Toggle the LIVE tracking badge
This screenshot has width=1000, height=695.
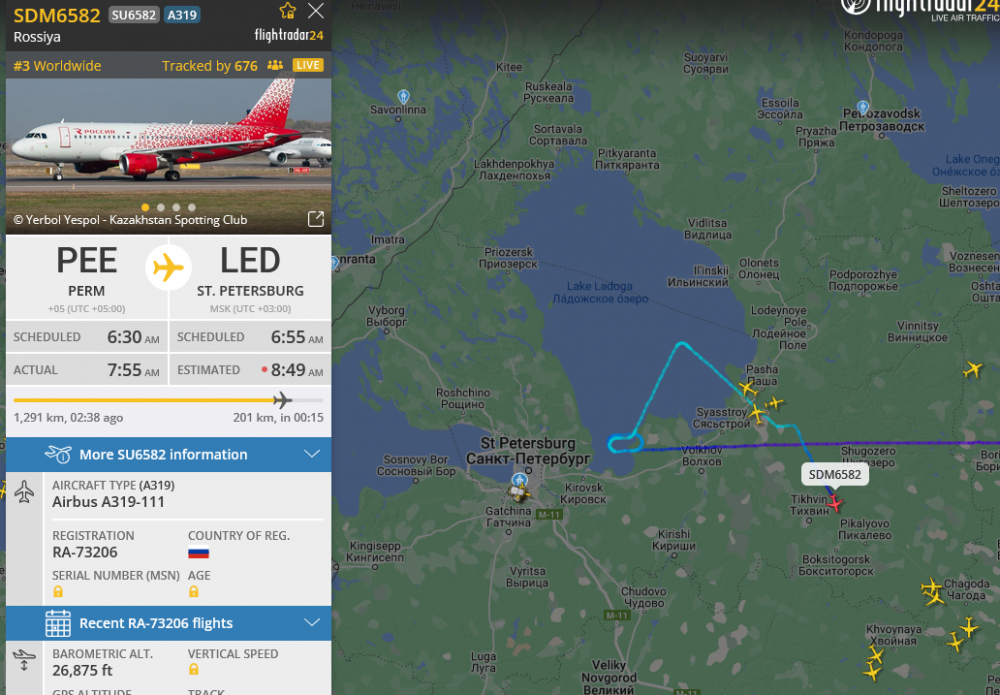pyautogui.click(x=308, y=65)
